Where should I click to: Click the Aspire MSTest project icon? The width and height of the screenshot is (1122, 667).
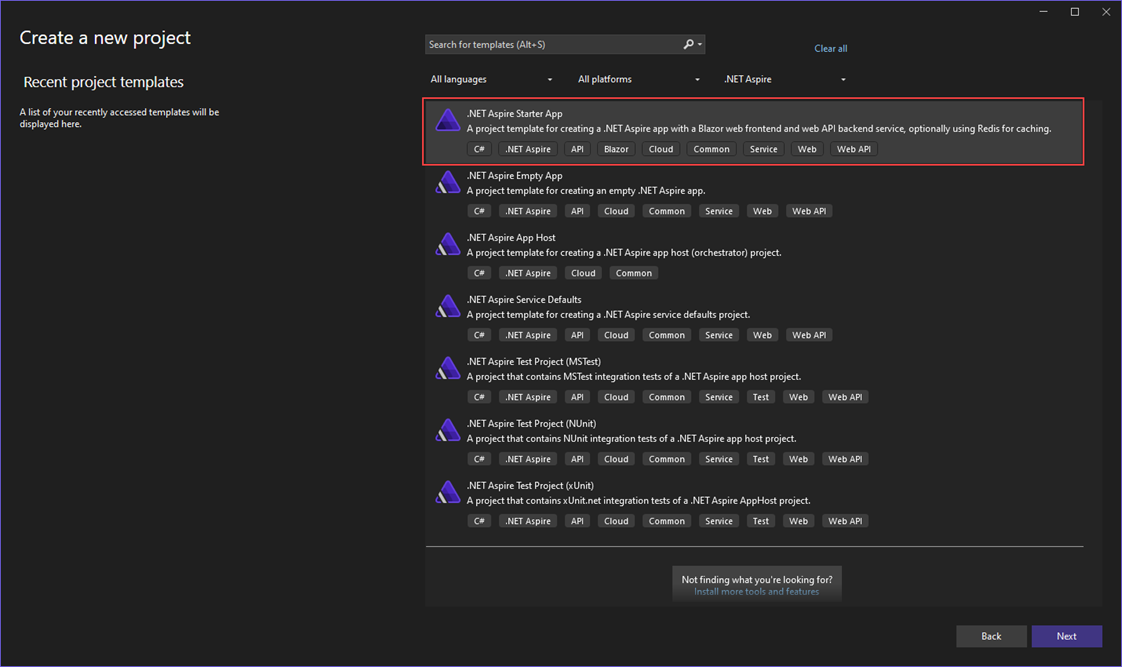click(x=448, y=369)
